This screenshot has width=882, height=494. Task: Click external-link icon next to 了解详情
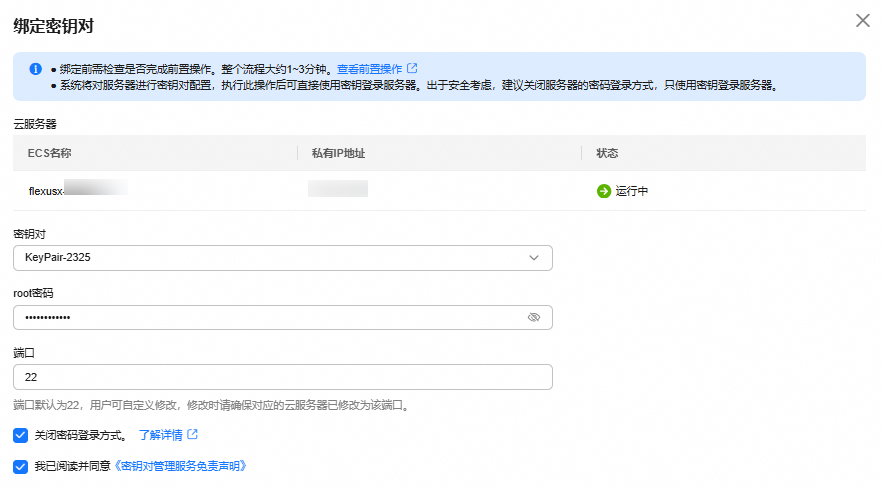pyautogui.click(x=192, y=434)
